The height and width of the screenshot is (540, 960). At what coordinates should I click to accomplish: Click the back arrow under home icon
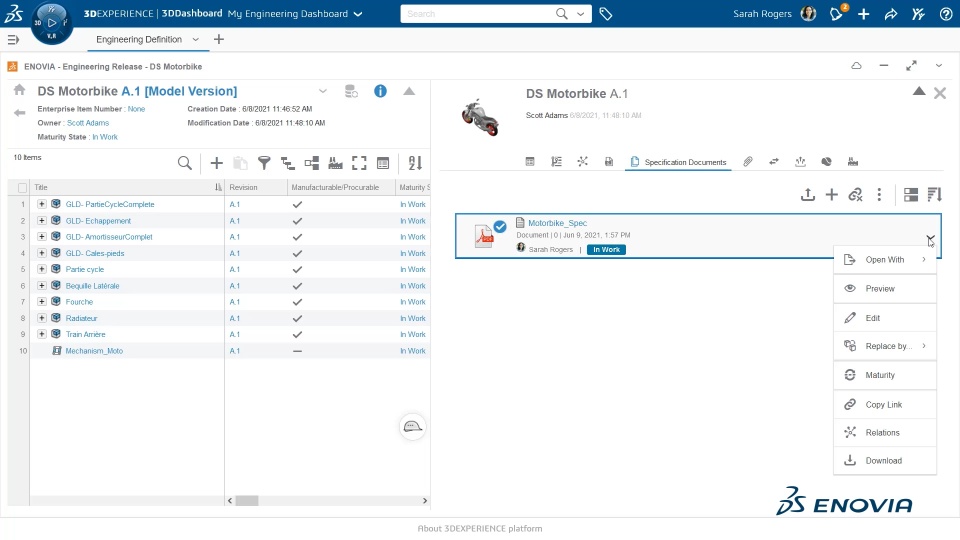(20, 113)
